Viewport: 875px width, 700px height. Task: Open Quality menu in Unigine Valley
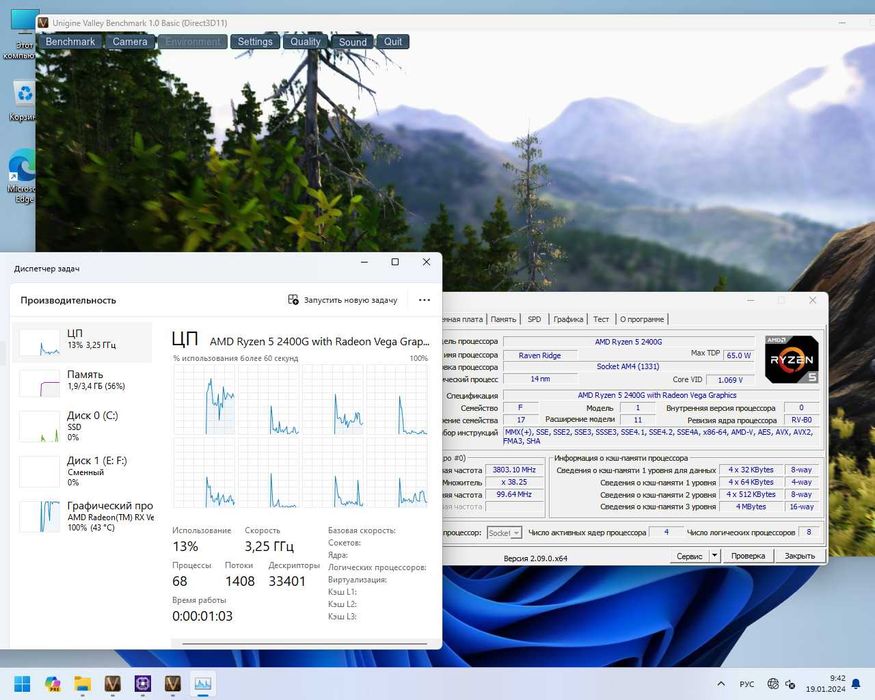point(305,42)
